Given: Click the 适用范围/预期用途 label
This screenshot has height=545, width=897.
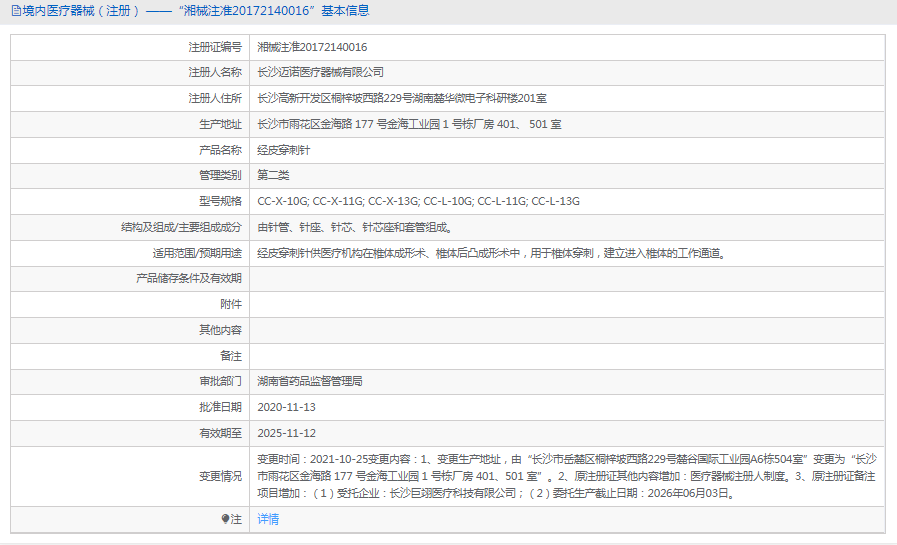Looking at the screenshot, I should [197, 253].
